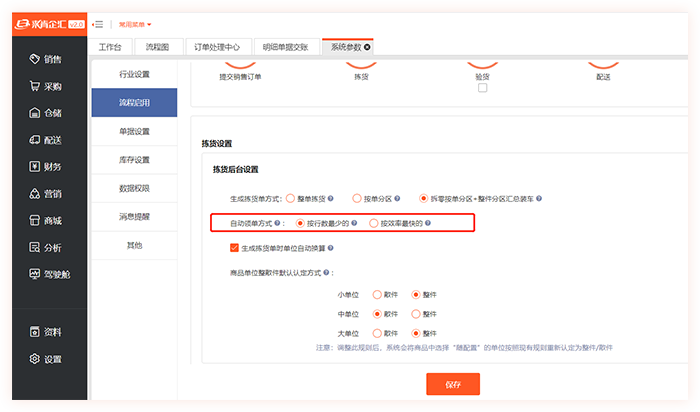Open the 配送 delivery module

point(46,140)
